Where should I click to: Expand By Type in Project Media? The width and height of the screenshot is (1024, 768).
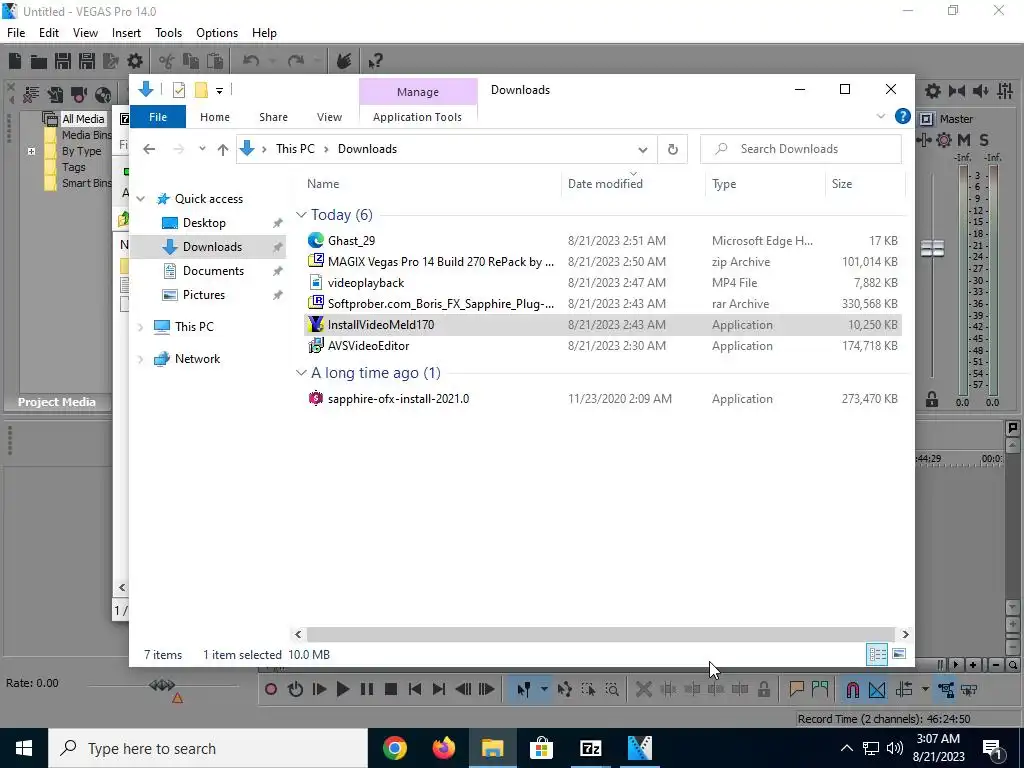coord(31,151)
